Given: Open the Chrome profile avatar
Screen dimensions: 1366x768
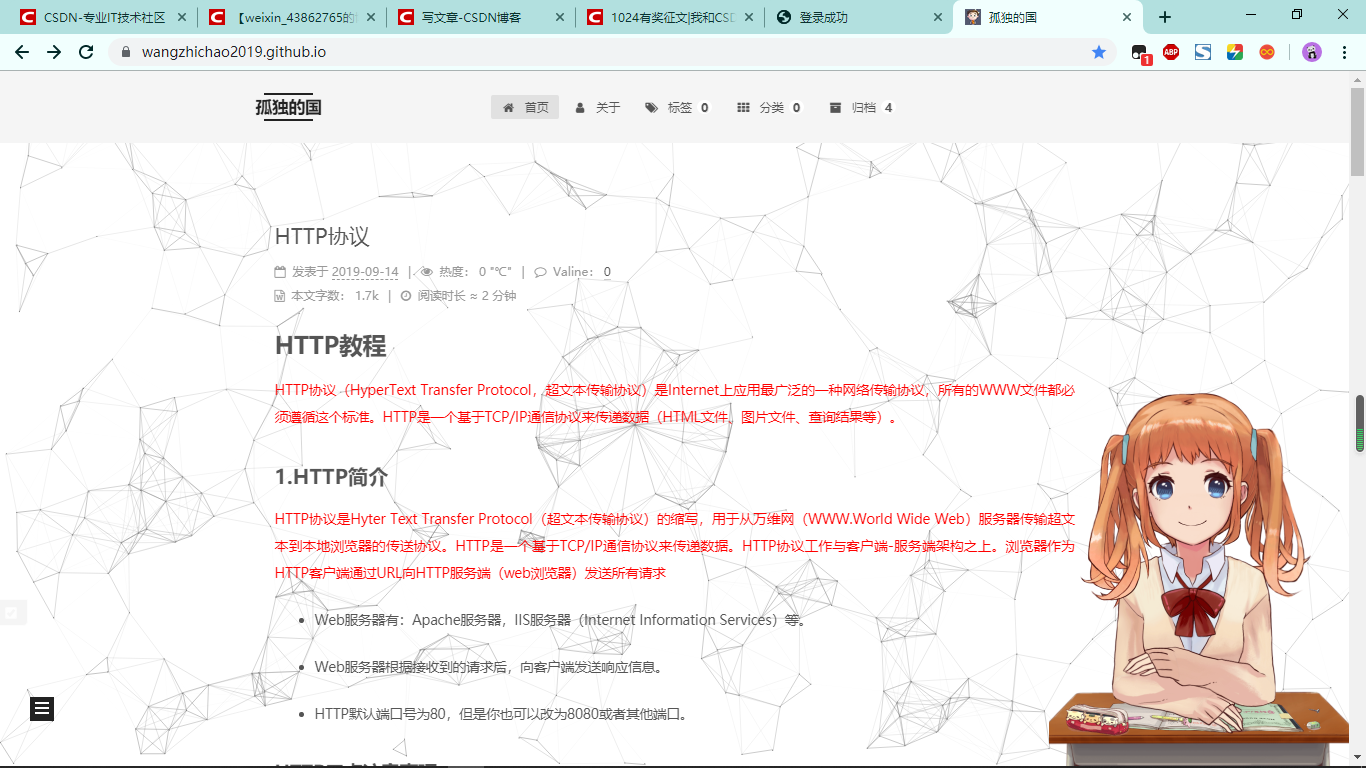Looking at the screenshot, I should click(1312, 52).
